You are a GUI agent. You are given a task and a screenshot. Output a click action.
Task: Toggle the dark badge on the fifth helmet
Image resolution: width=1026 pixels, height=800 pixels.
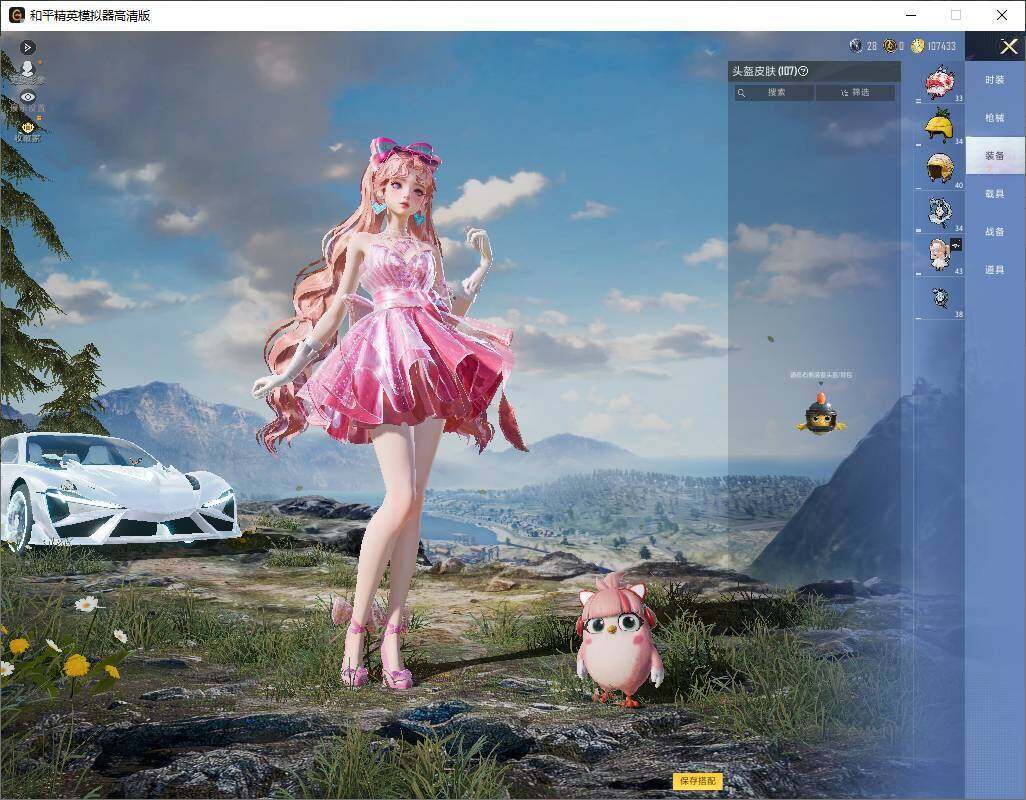(x=956, y=245)
